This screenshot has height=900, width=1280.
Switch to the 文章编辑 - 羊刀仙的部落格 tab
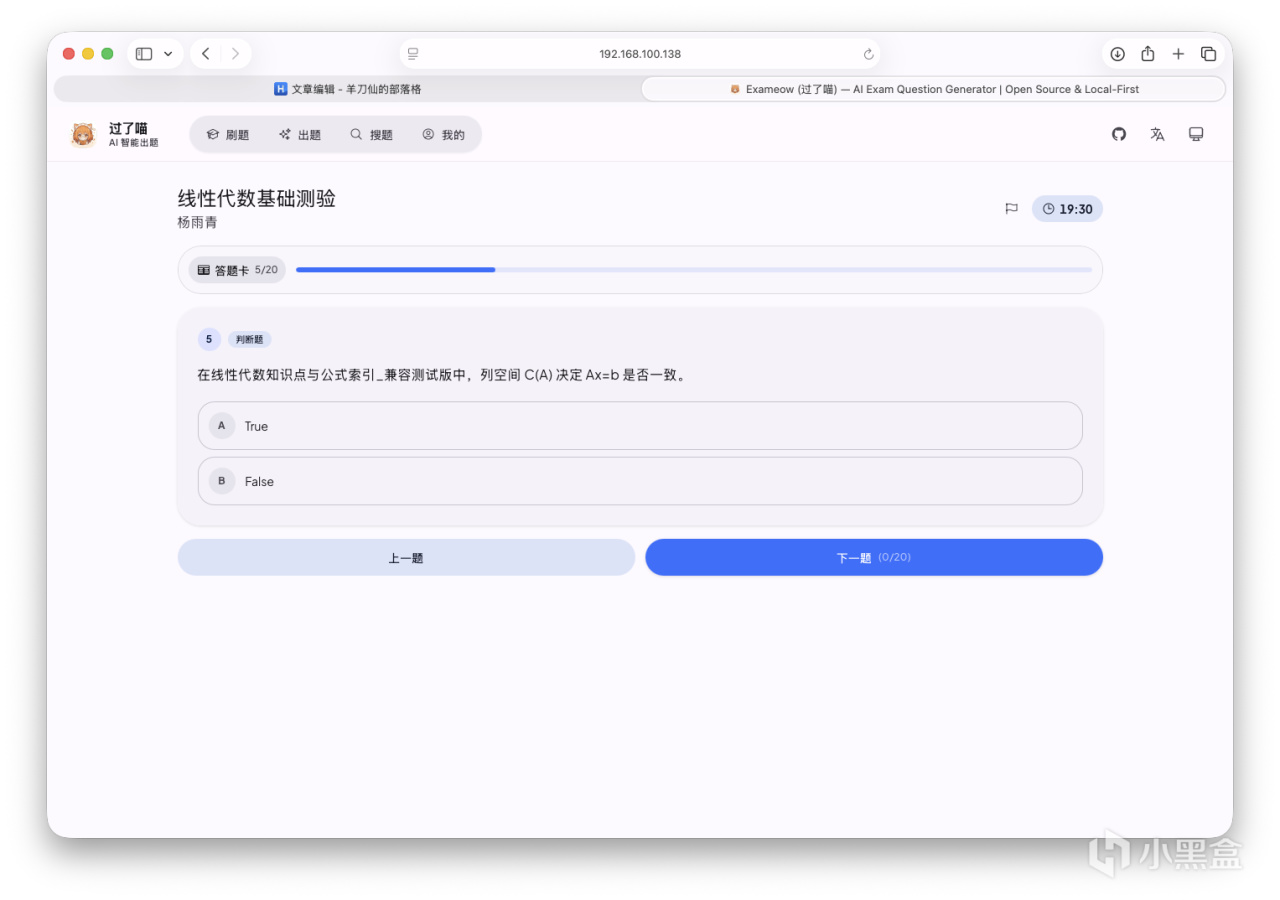tap(347, 89)
